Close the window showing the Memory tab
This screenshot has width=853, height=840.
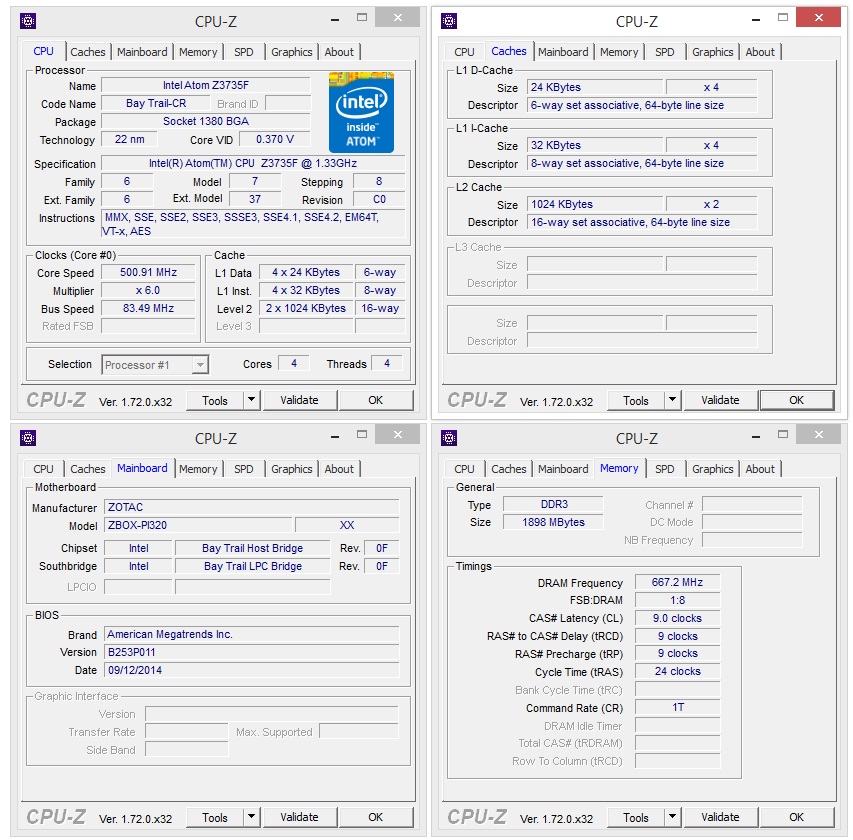click(820, 434)
